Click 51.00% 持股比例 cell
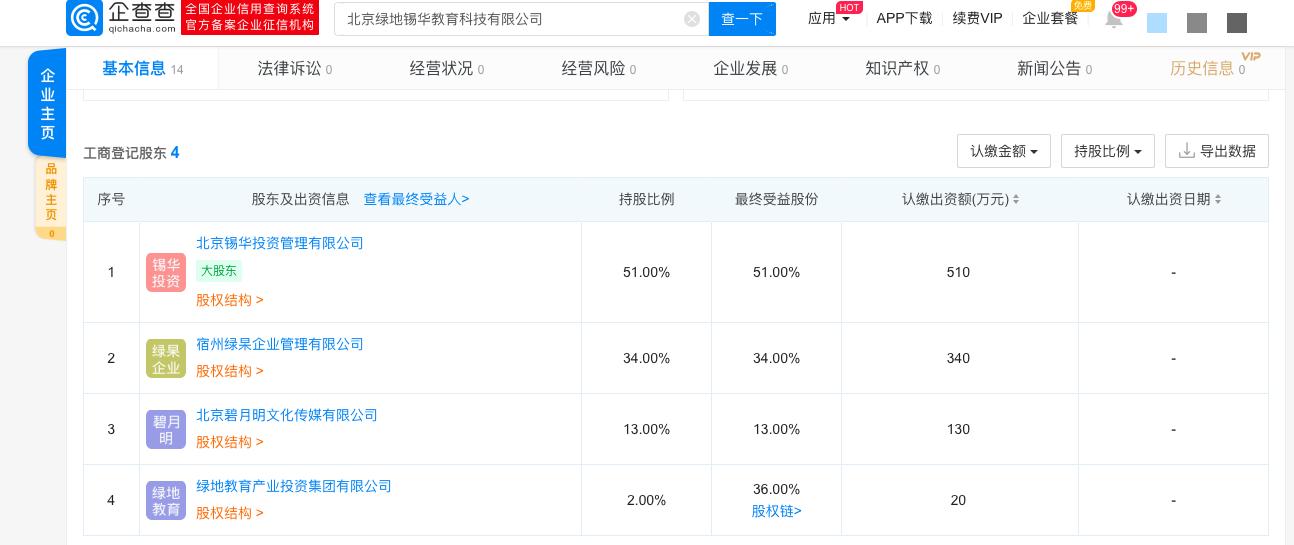This screenshot has height=545, width=1294. coord(646,272)
